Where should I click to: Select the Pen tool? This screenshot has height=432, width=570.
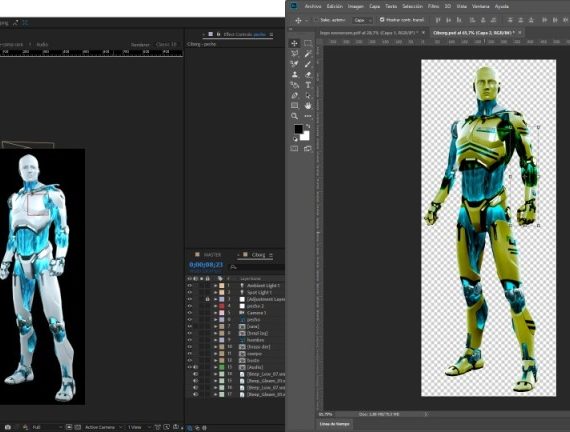(294, 96)
